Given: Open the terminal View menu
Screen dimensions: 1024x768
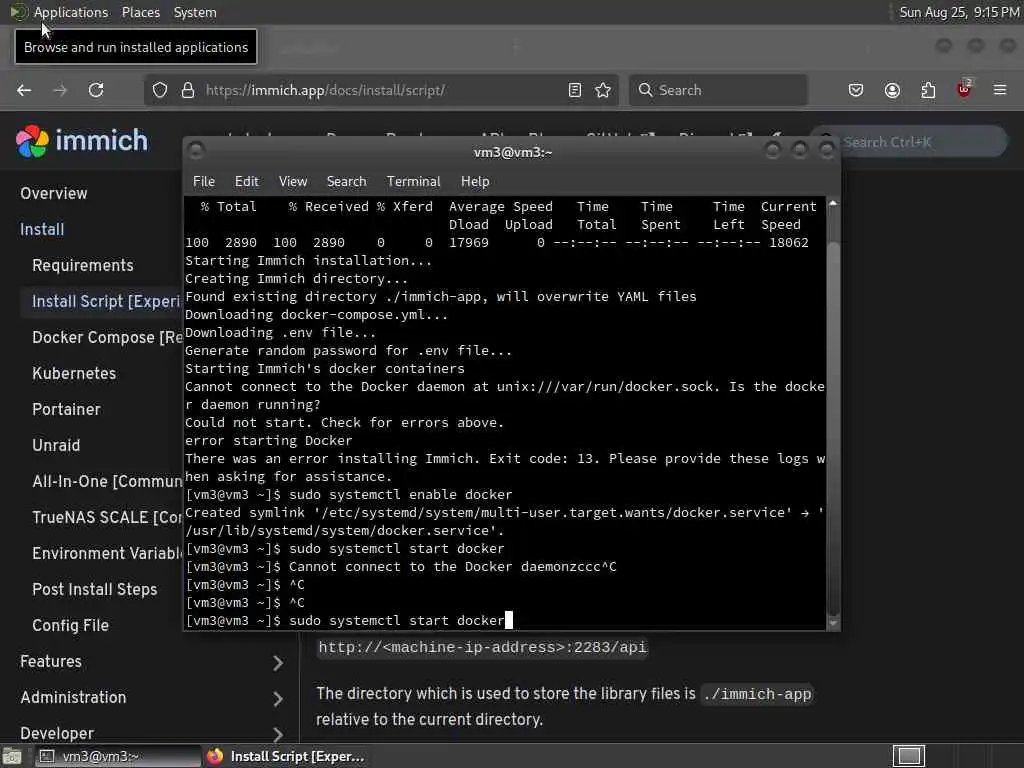Looking at the screenshot, I should pyautogui.click(x=293, y=182).
